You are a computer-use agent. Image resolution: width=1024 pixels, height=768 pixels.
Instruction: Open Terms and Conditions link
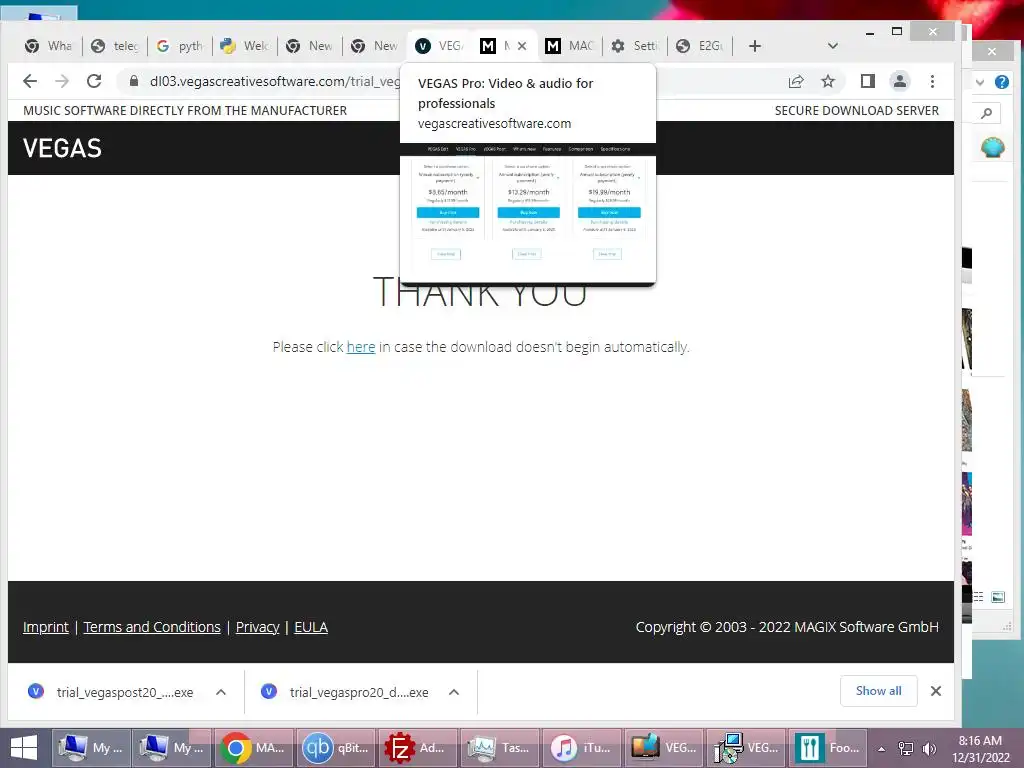pos(152,627)
